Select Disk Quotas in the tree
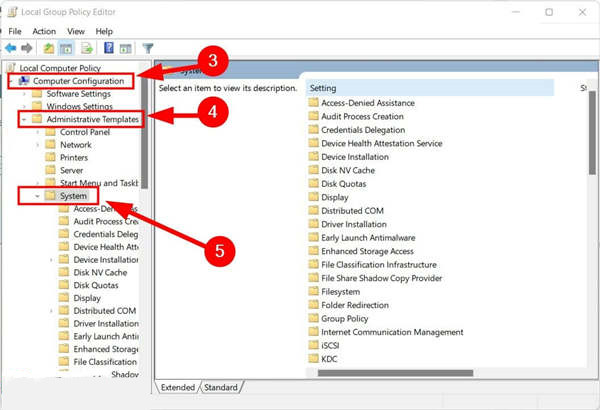This screenshot has width=600, height=410. [96, 285]
